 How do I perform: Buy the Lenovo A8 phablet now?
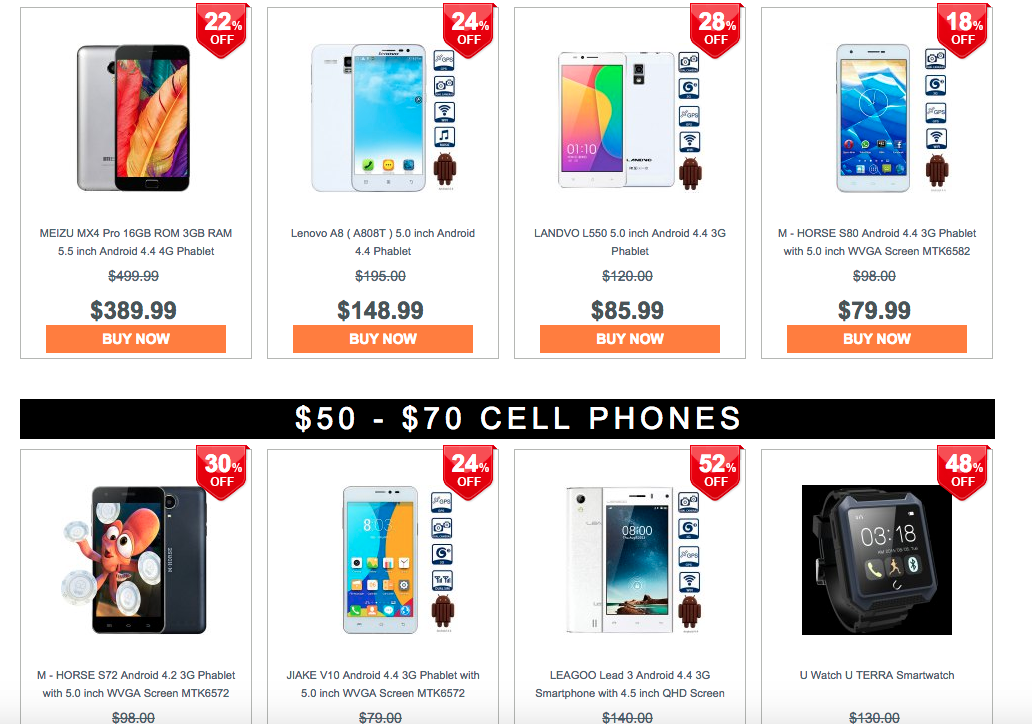tap(383, 339)
